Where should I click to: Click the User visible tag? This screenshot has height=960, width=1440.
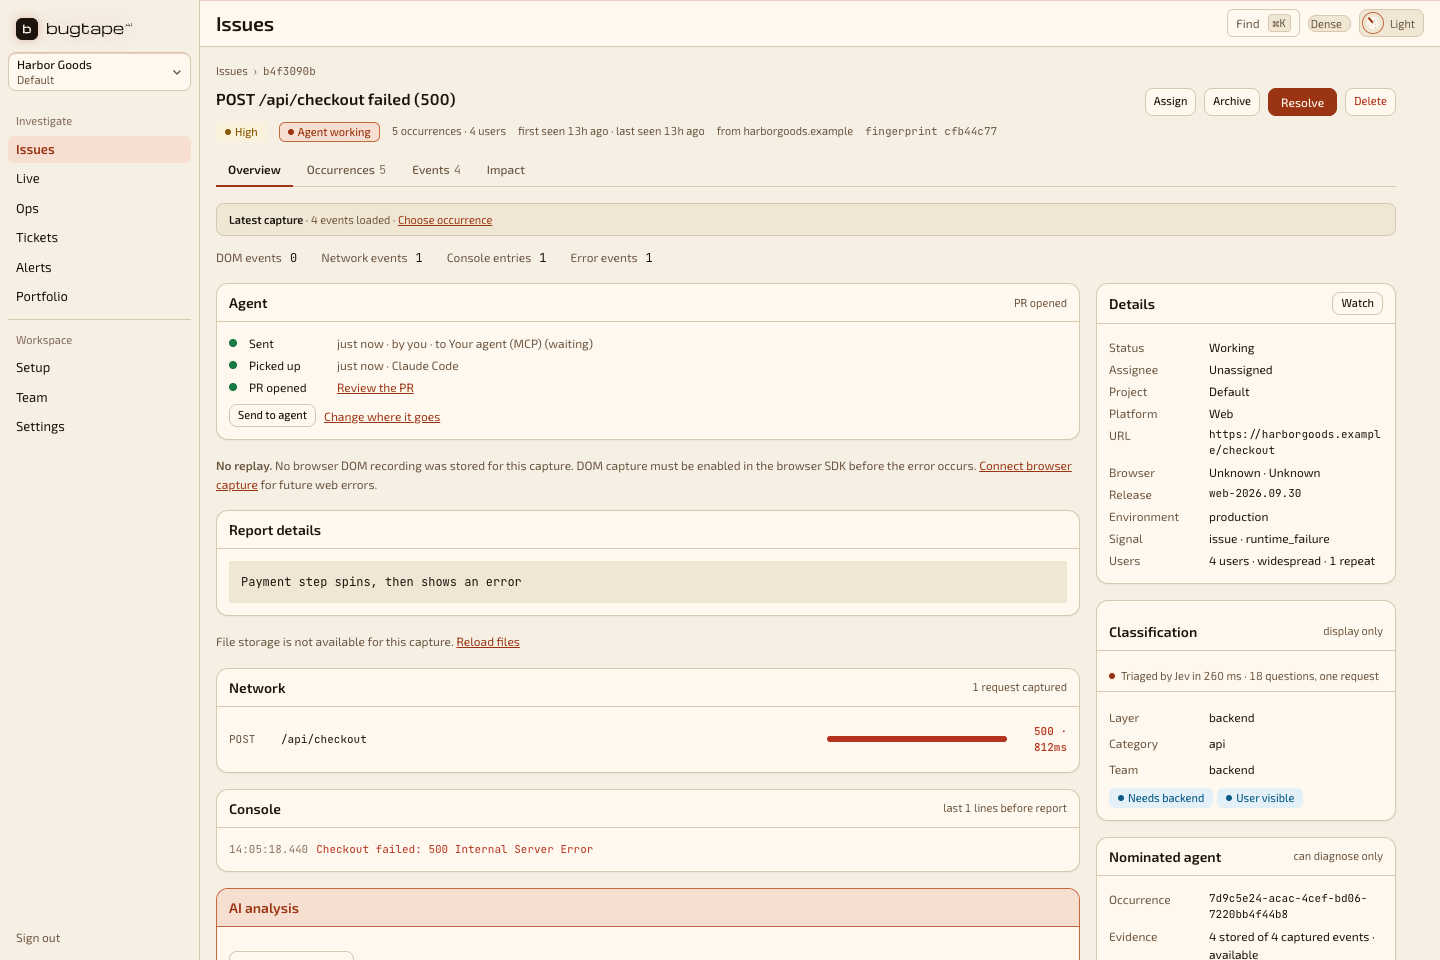(1260, 798)
